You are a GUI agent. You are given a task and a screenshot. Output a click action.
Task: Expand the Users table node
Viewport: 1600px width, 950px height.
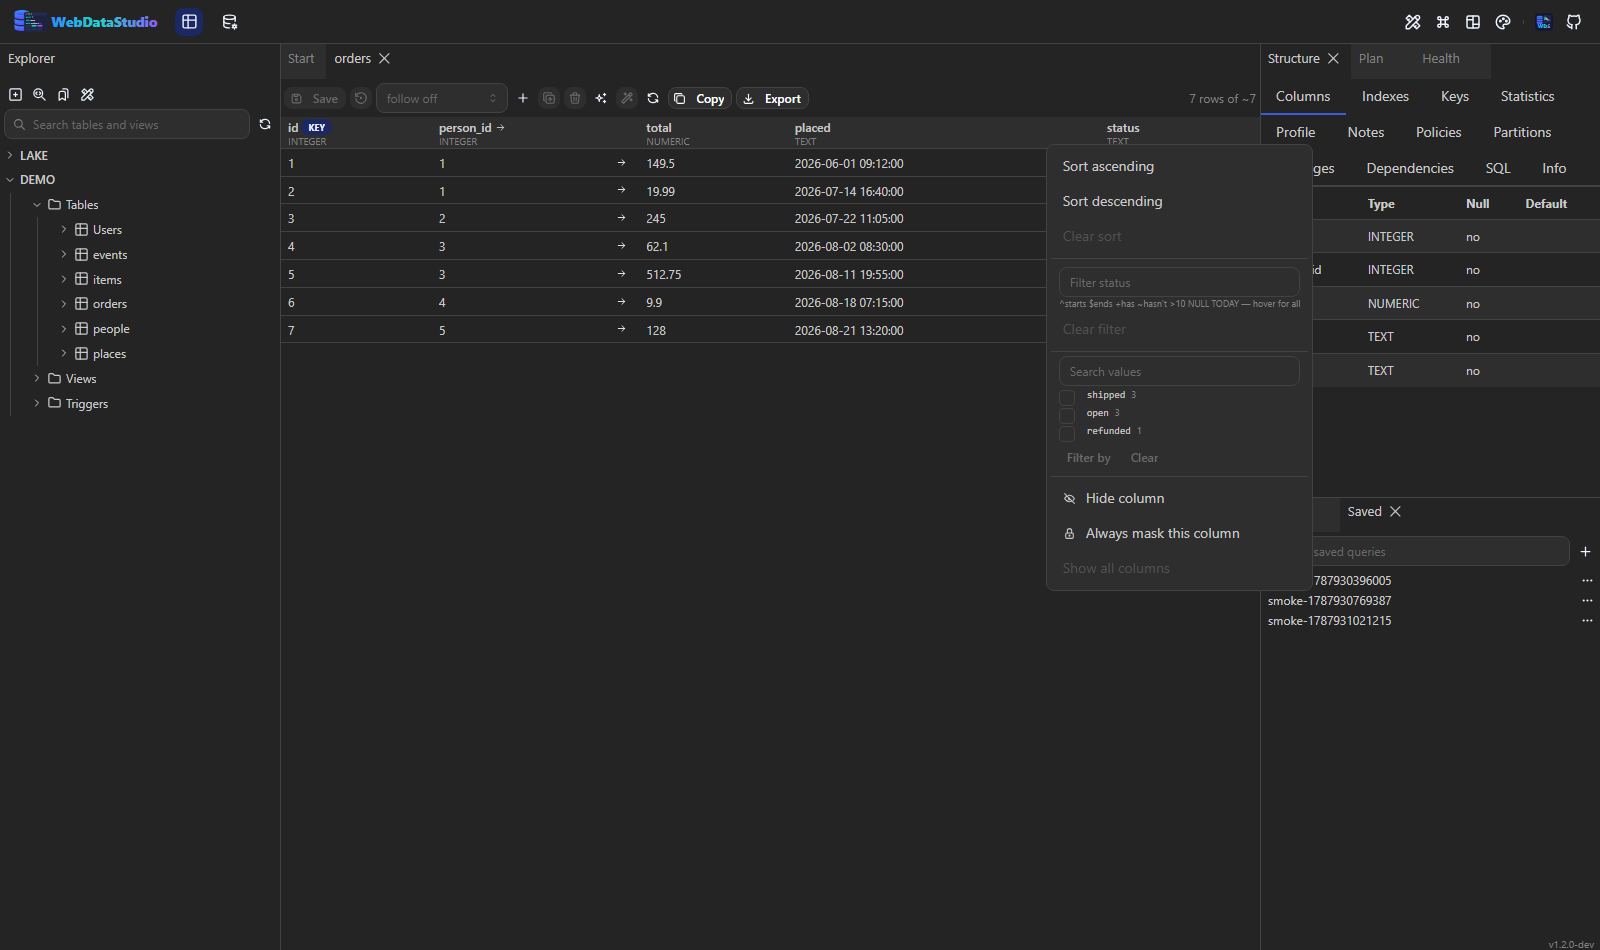pos(64,229)
